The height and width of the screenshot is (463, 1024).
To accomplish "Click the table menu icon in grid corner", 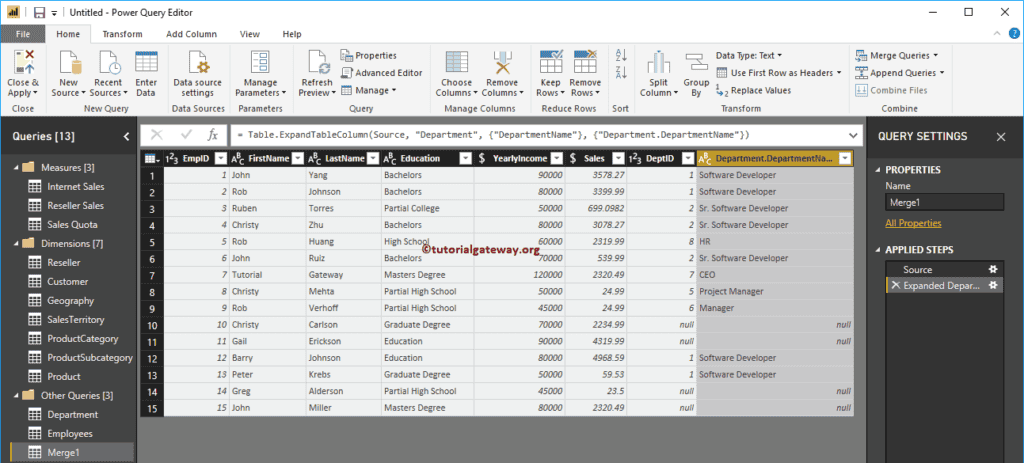I will tap(150, 158).
